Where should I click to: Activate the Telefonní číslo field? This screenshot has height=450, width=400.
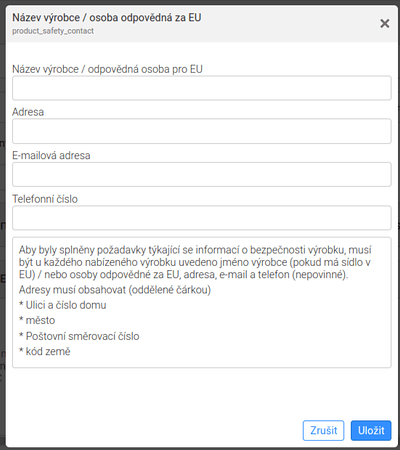tap(202, 218)
